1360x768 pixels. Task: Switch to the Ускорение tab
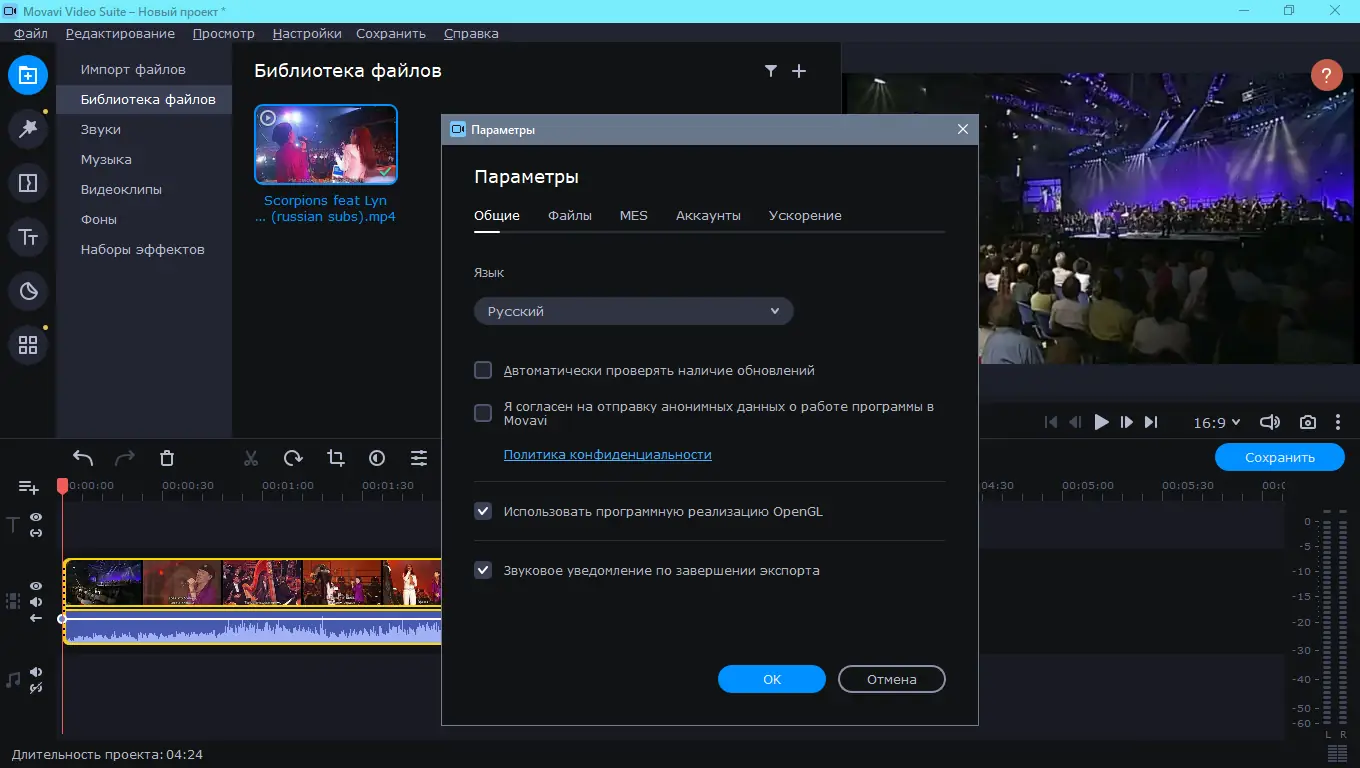pos(805,215)
